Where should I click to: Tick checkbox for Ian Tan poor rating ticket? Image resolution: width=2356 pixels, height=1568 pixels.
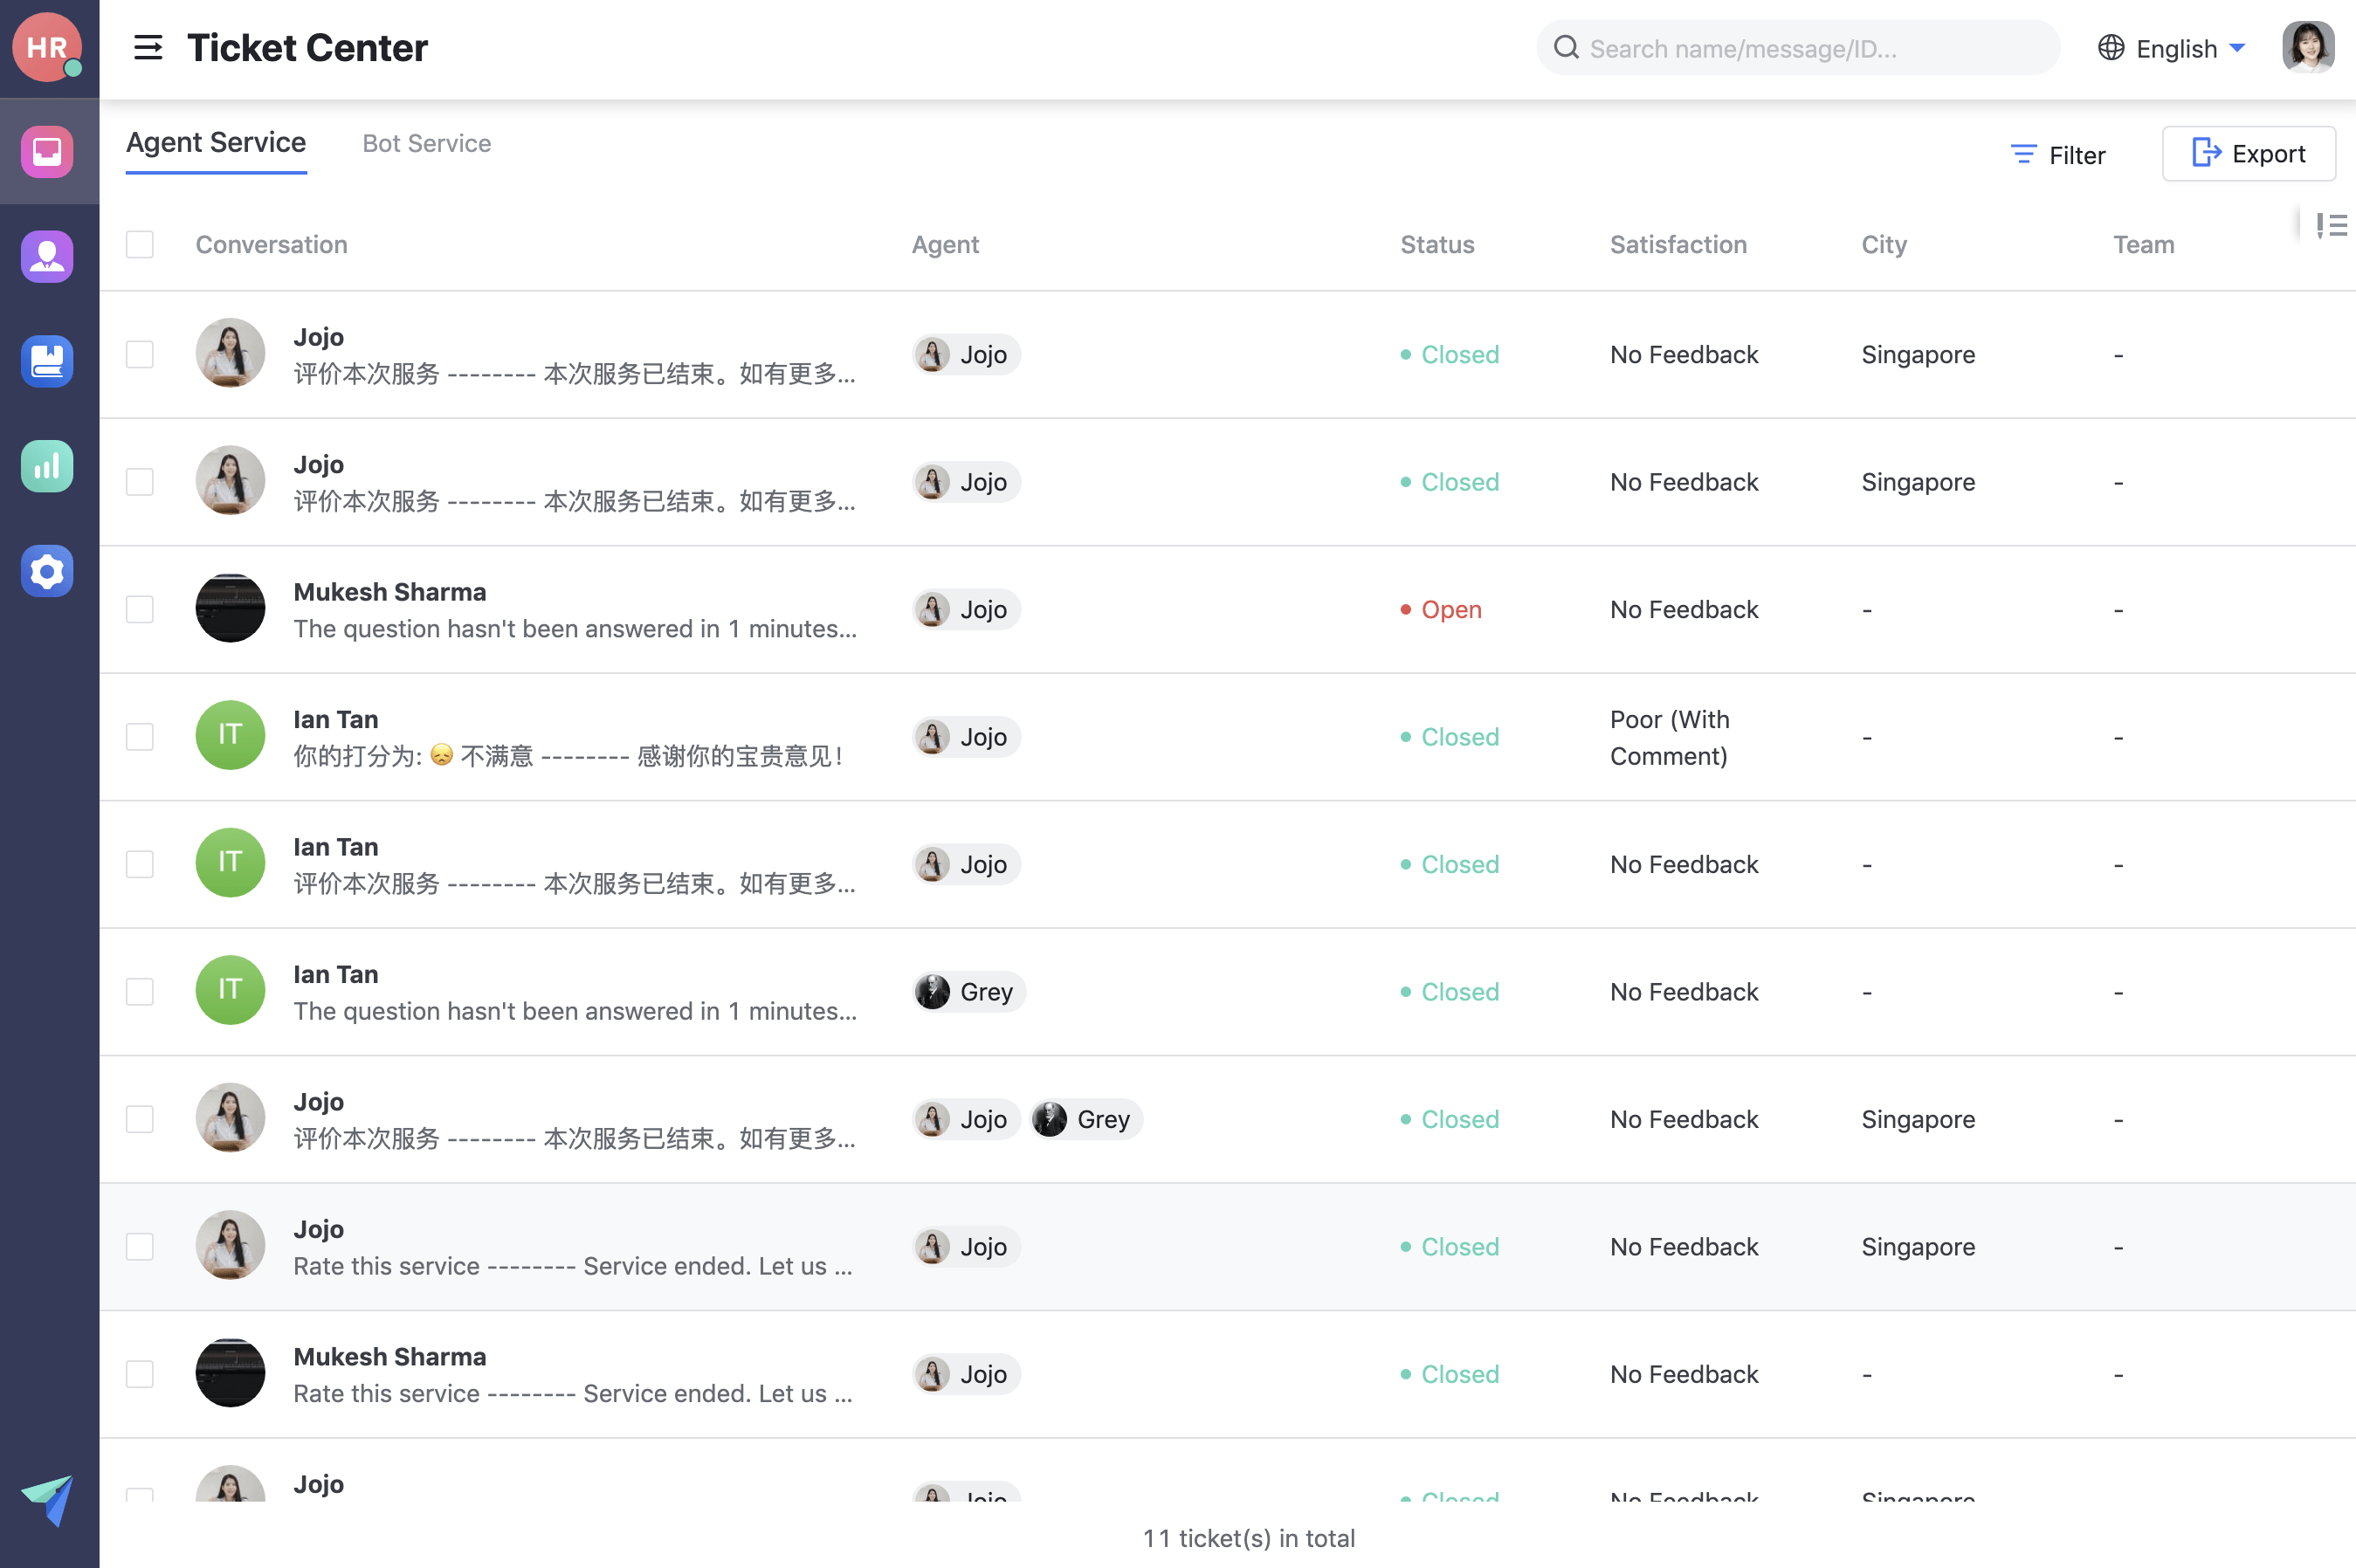pos(140,737)
